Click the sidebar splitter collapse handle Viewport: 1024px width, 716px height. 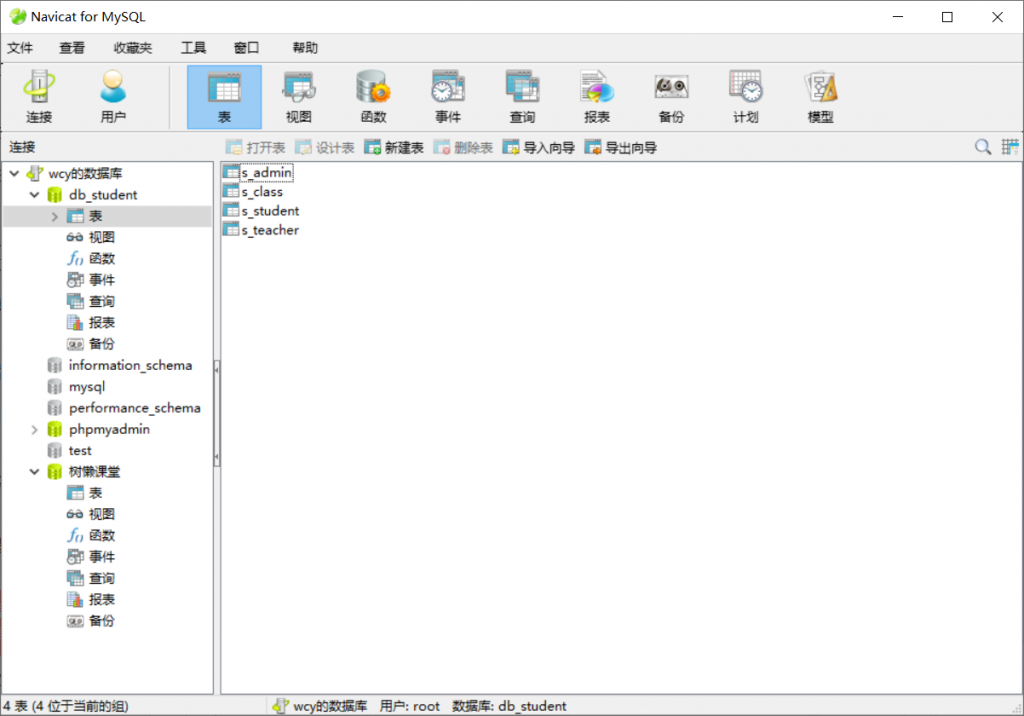217,414
